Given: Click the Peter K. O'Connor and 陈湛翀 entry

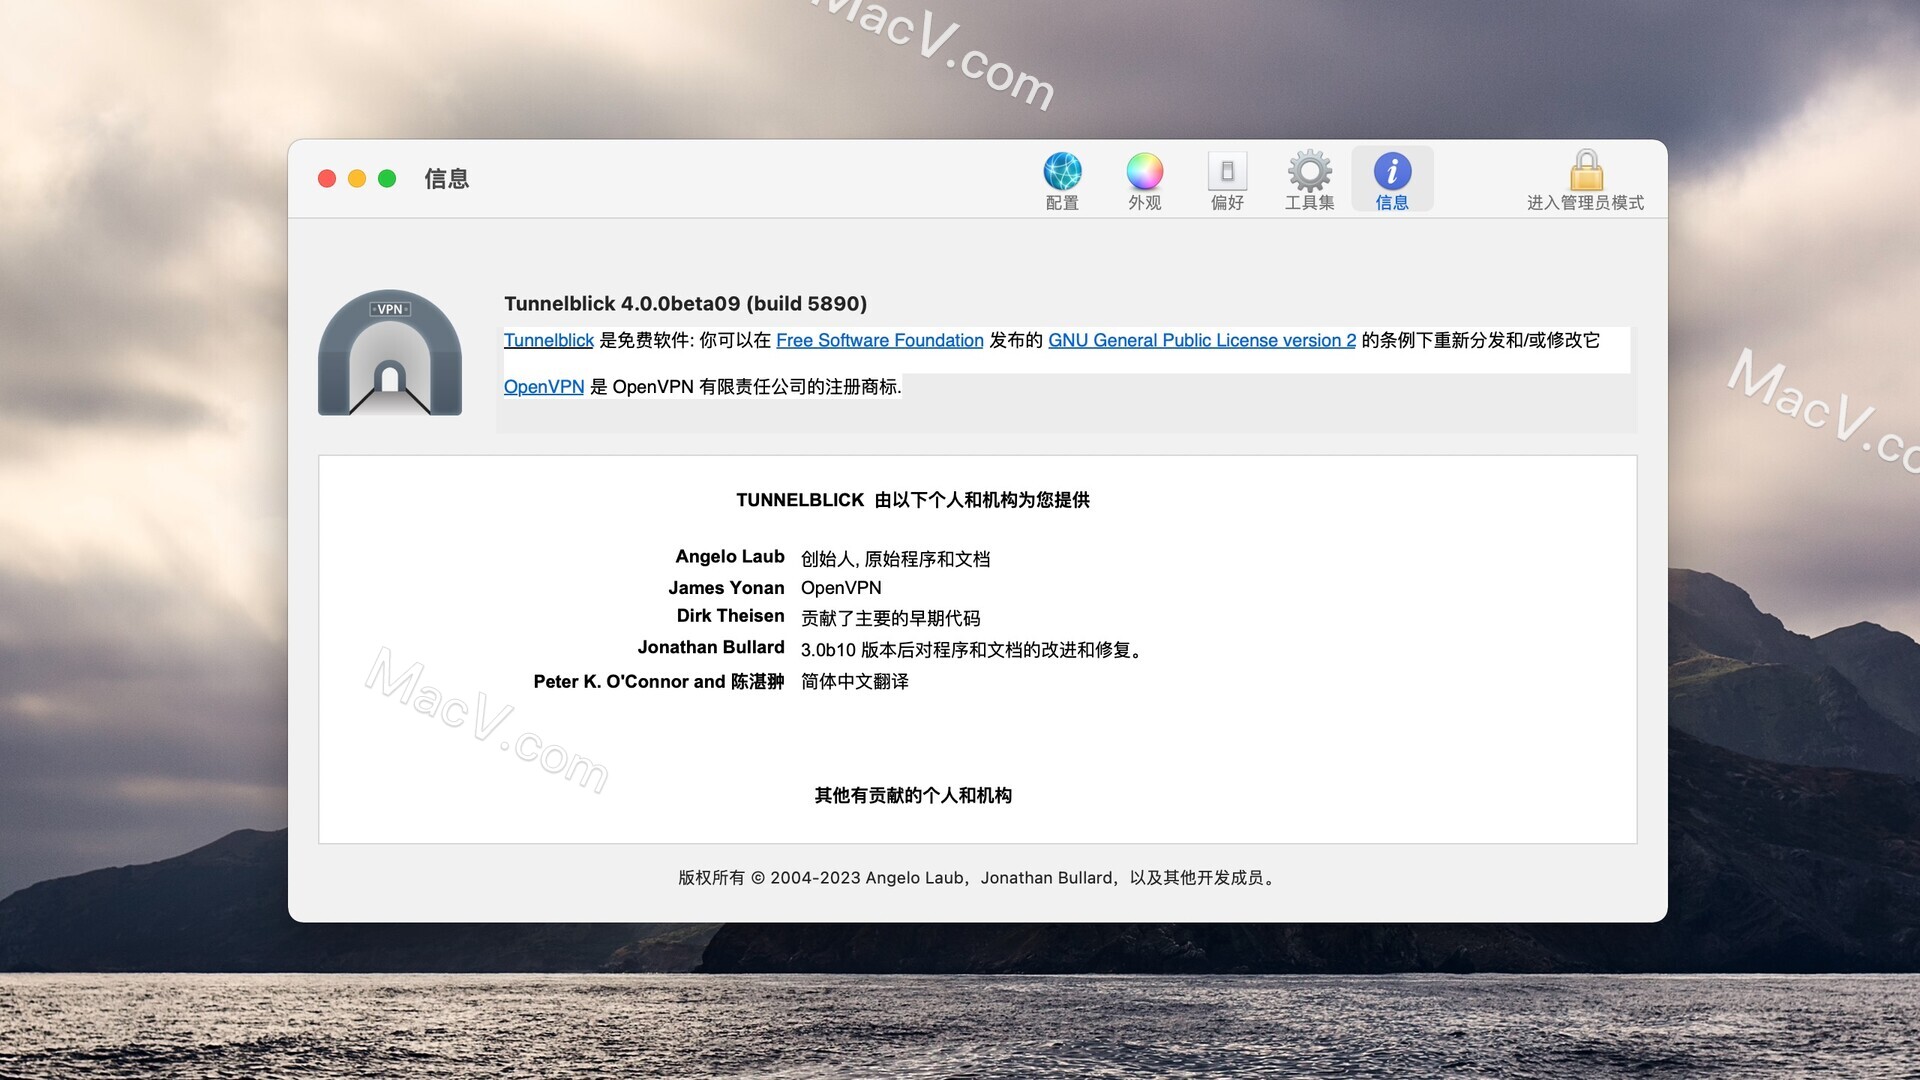Looking at the screenshot, I should pos(659,681).
